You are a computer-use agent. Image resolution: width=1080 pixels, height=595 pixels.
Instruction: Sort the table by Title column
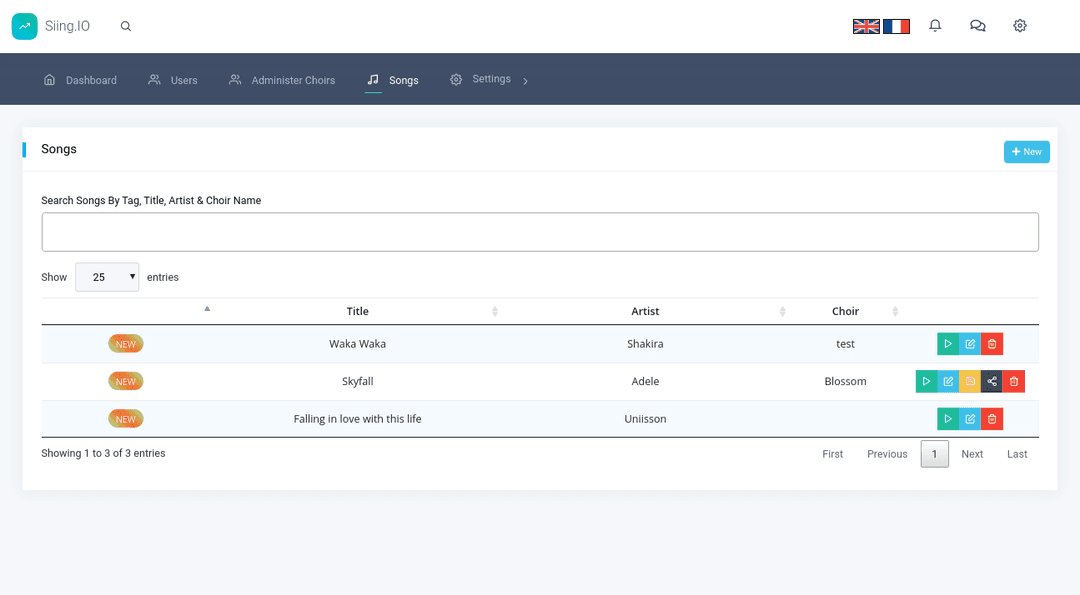tap(357, 311)
